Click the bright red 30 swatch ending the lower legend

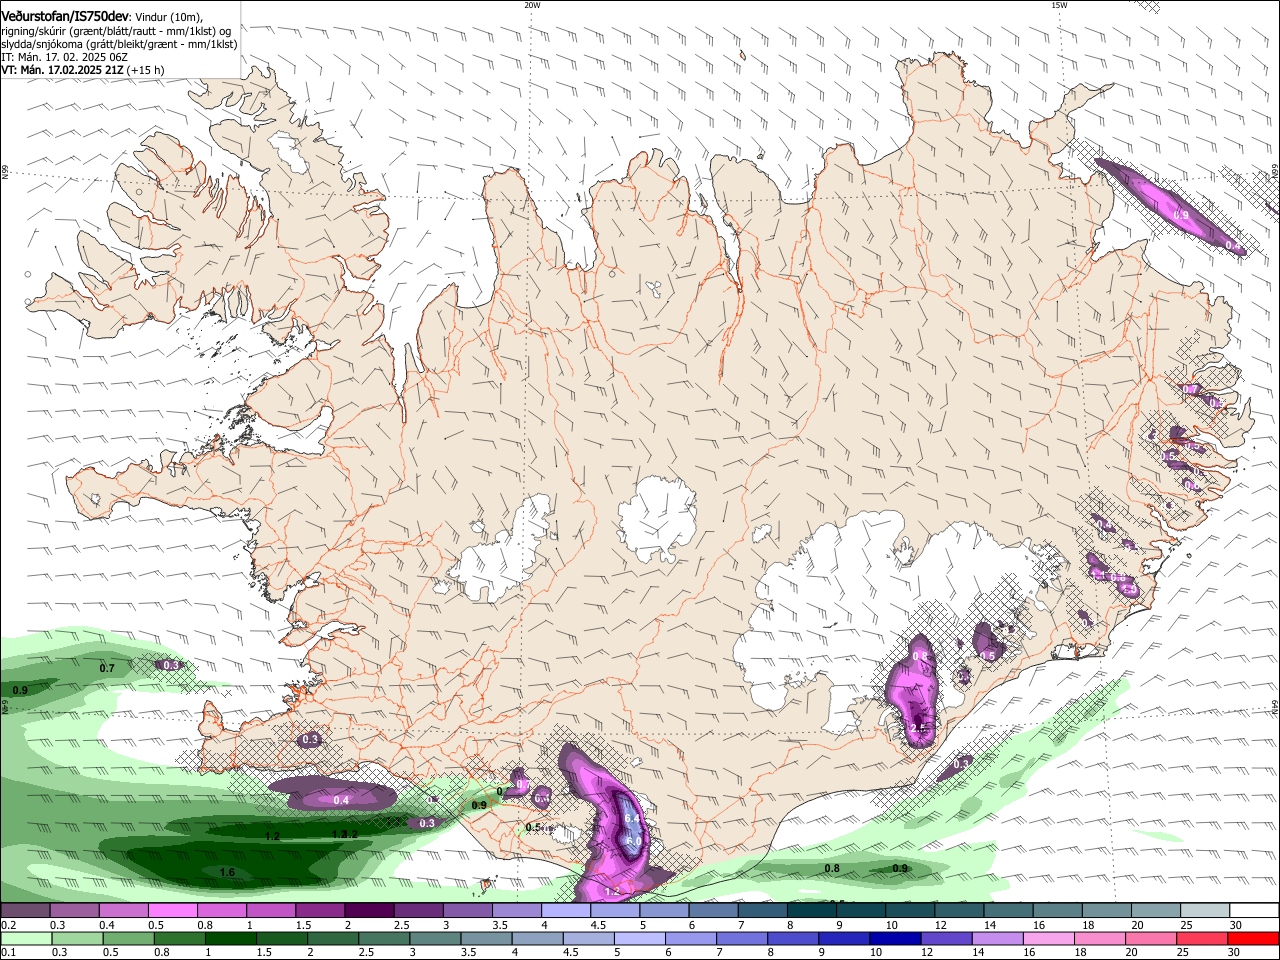click(x=1254, y=938)
